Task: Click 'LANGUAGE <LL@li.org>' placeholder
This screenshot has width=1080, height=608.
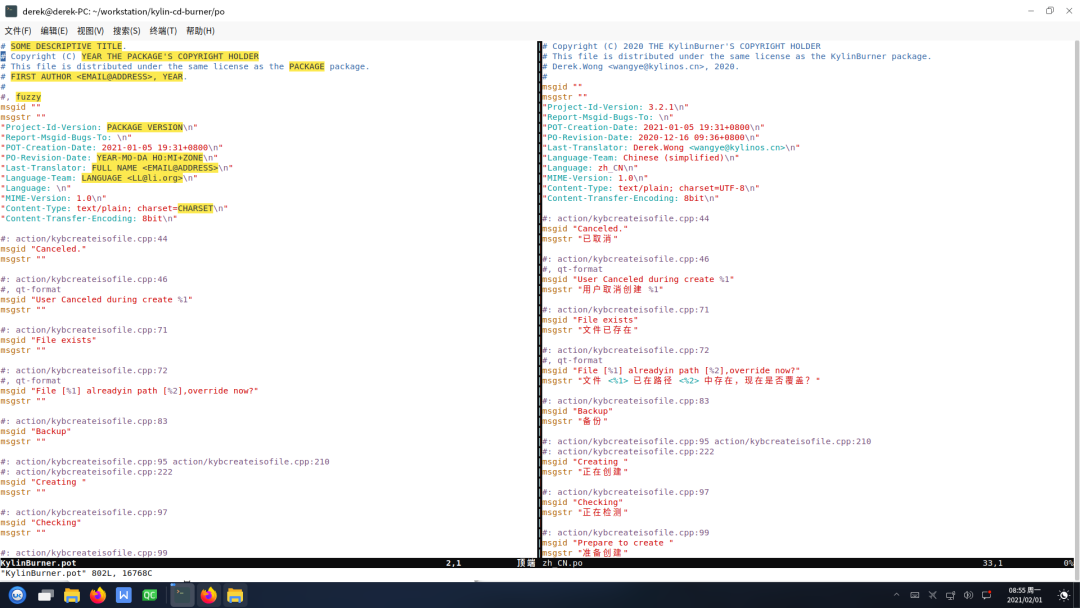Action: pos(132,178)
